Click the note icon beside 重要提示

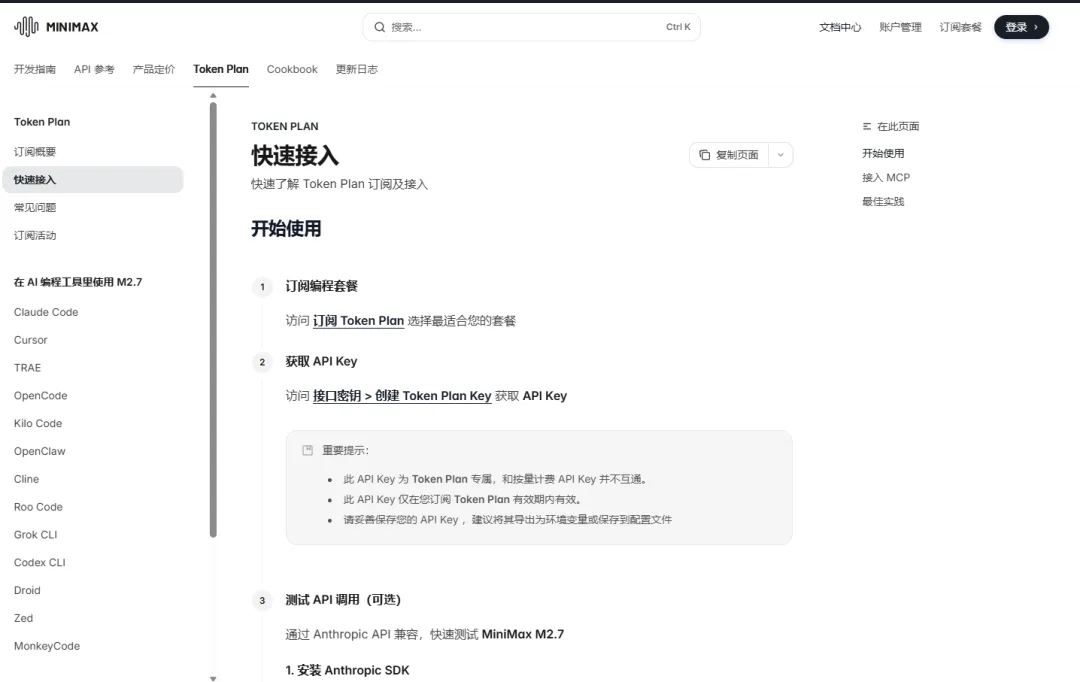point(307,450)
